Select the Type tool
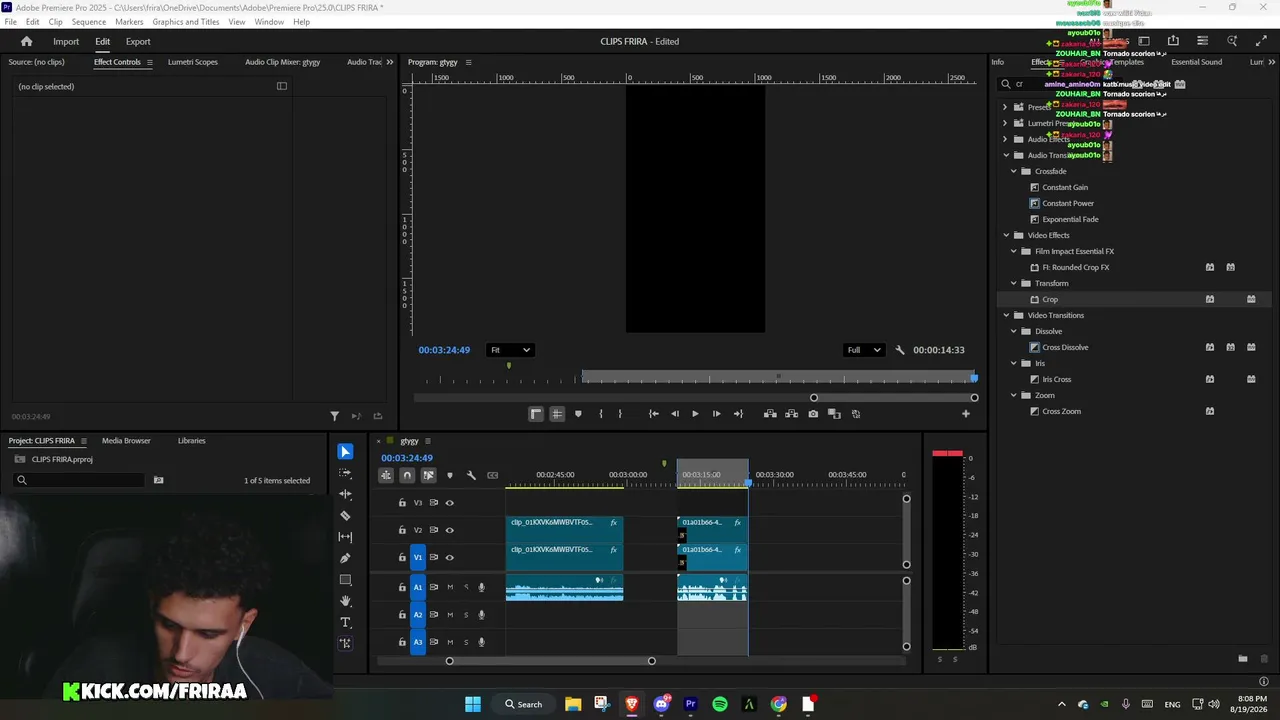 coord(345,622)
